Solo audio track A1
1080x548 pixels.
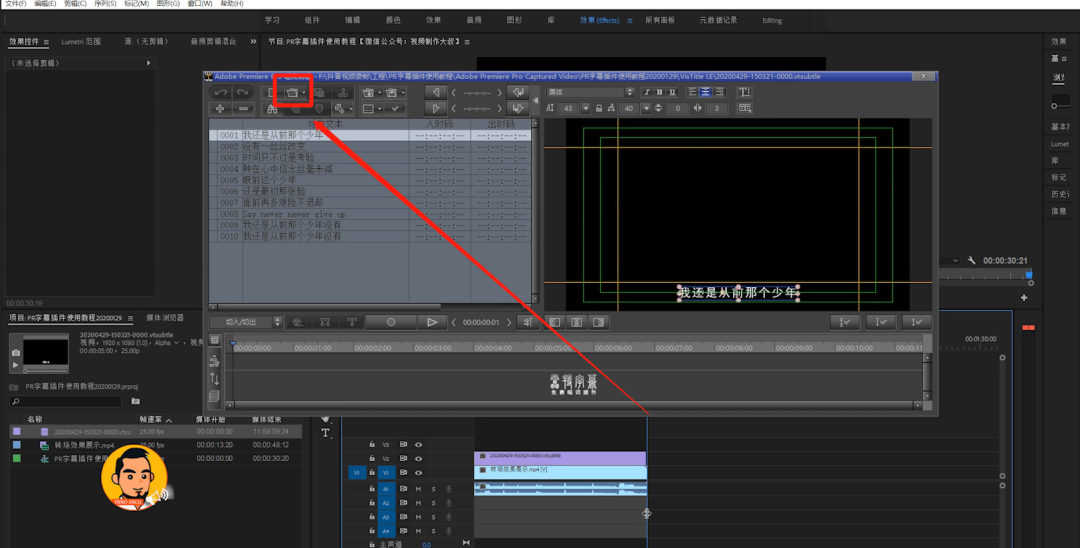(x=433, y=489)
